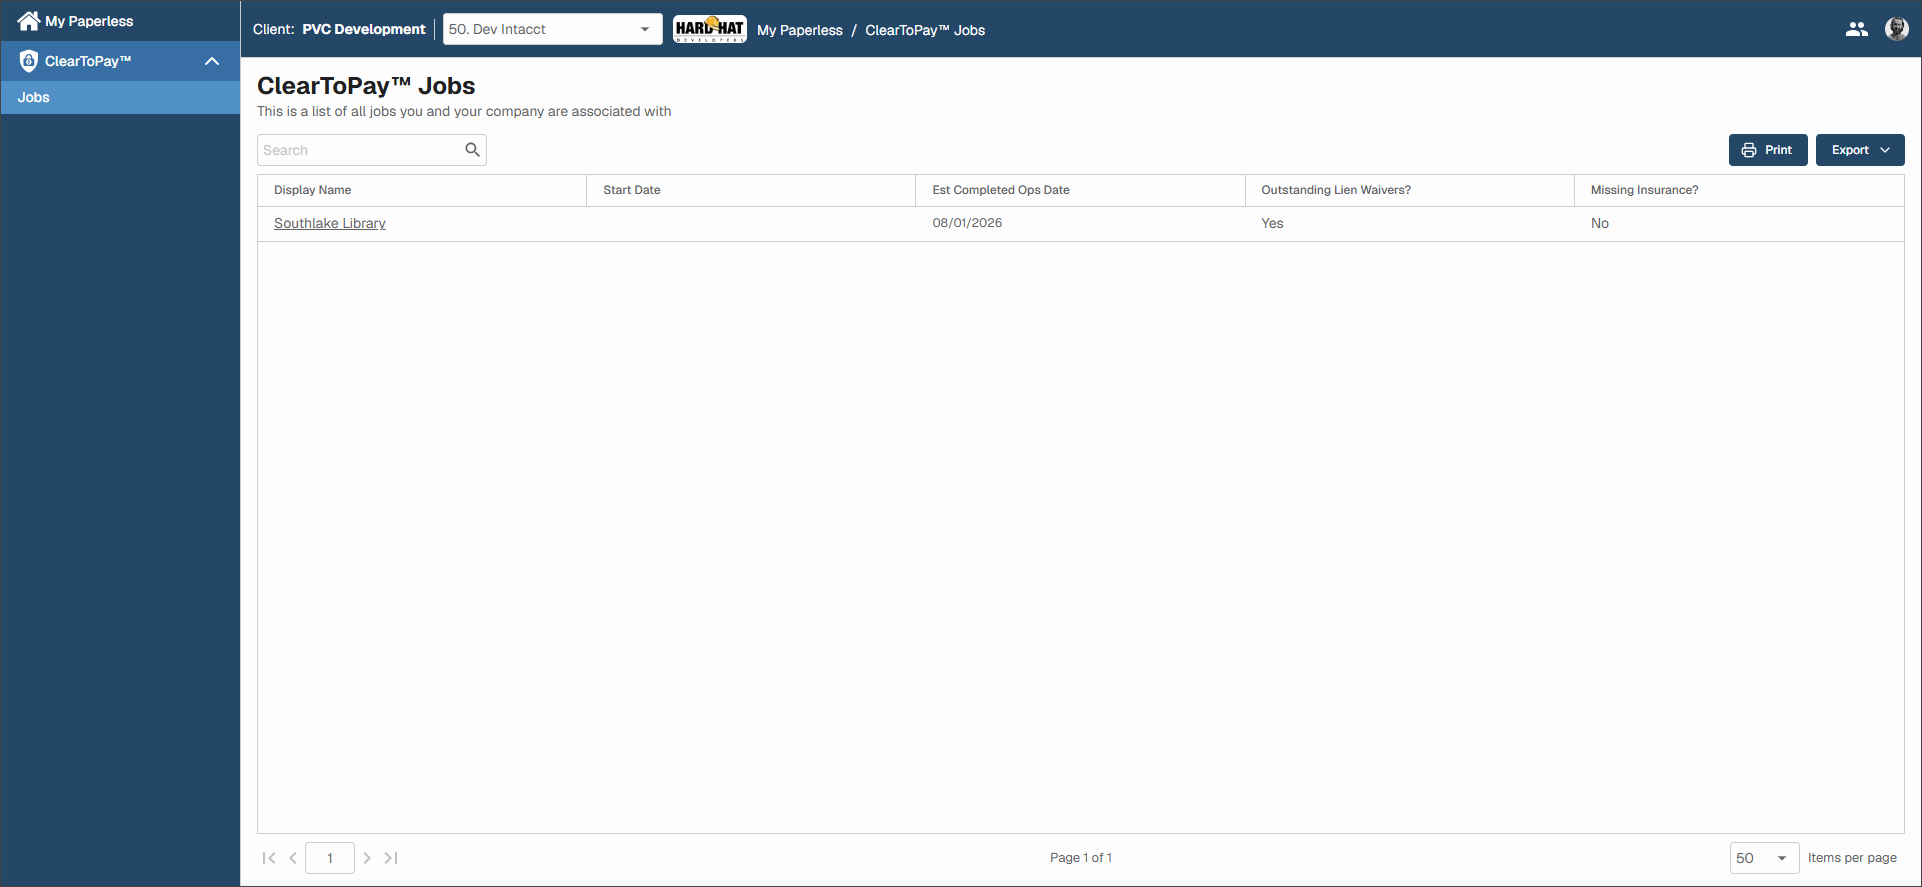Open the Export dropdown
Viewport: 1922px width, 887px height.
pos(1860,150)
